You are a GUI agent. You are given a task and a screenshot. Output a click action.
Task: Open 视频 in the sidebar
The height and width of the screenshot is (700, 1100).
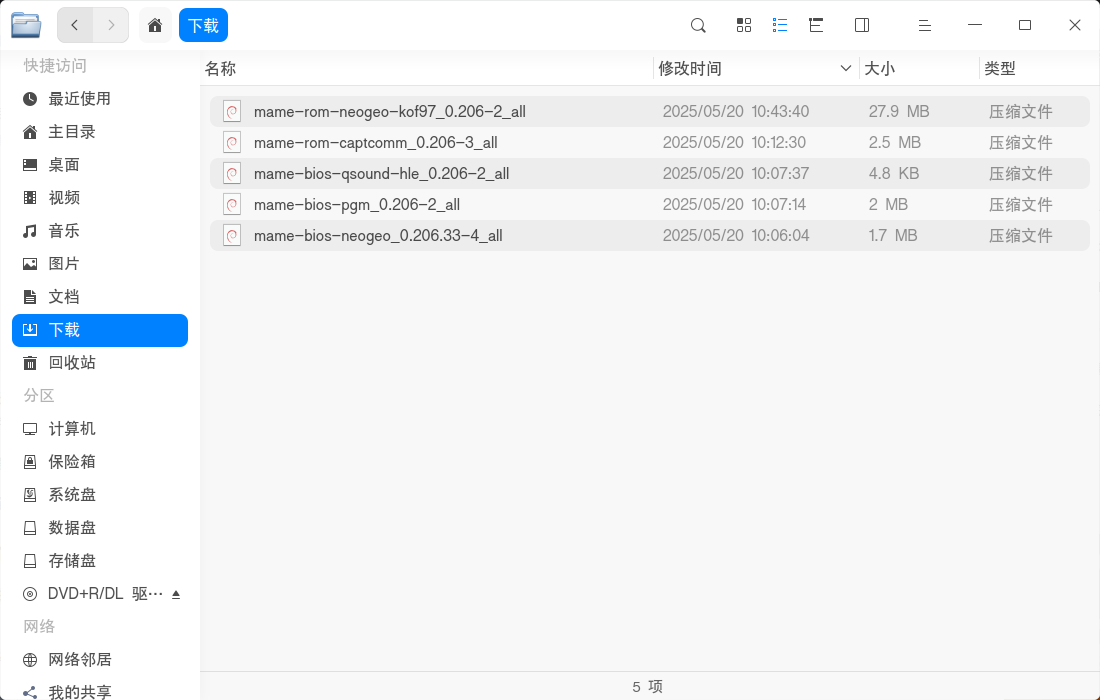tap(100, 198)
